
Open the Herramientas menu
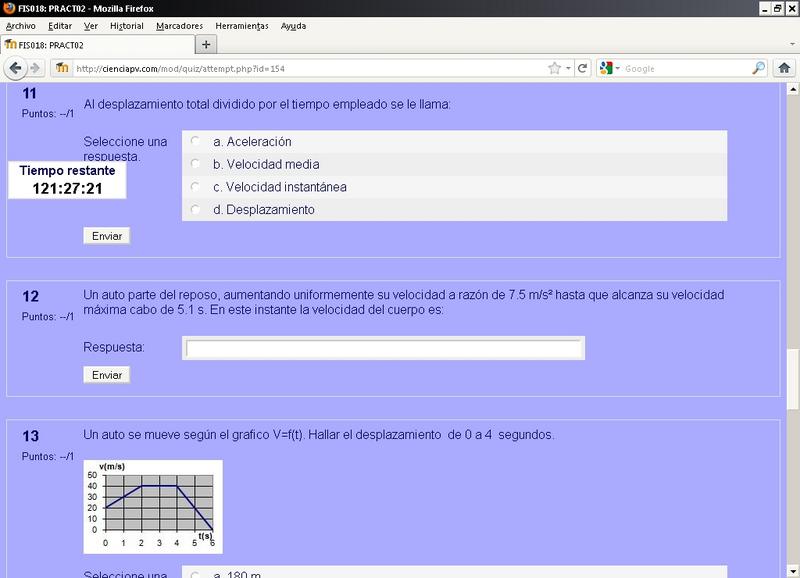tap(242, 25)
